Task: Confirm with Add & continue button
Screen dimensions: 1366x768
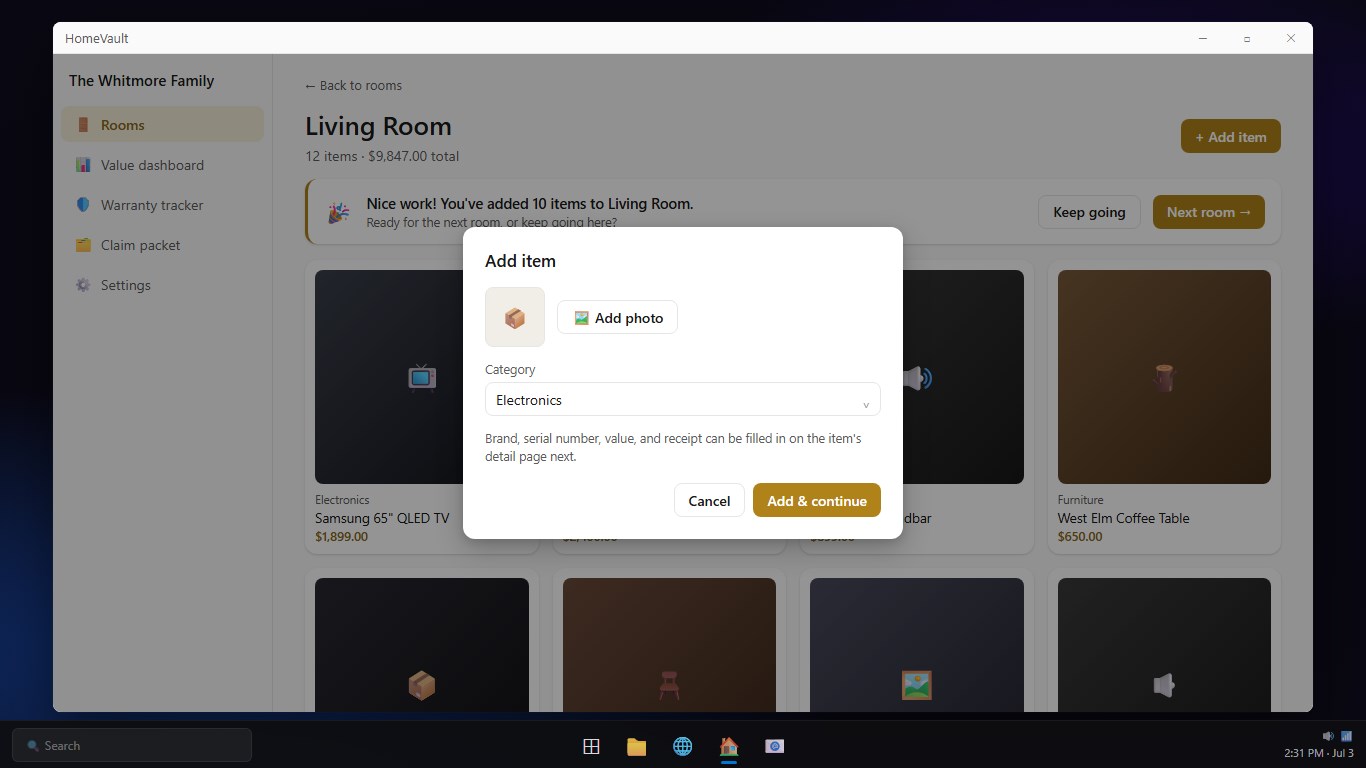Action: (x=817, y=500)
